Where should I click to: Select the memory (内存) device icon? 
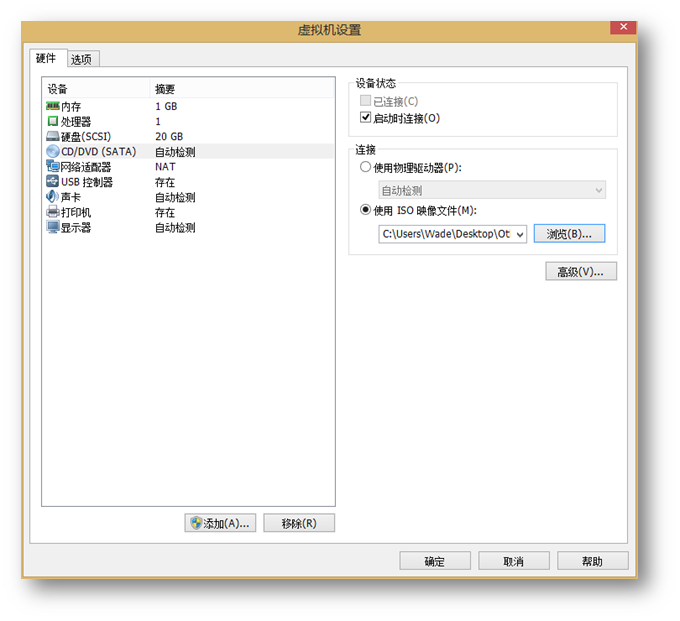click(52, 106)
